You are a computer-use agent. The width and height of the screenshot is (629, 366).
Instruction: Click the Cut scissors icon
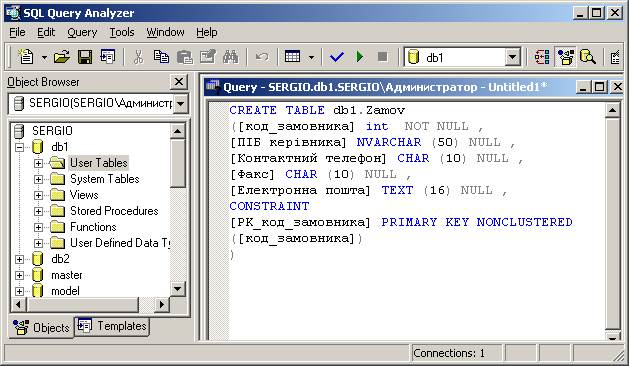click(138, 57)
